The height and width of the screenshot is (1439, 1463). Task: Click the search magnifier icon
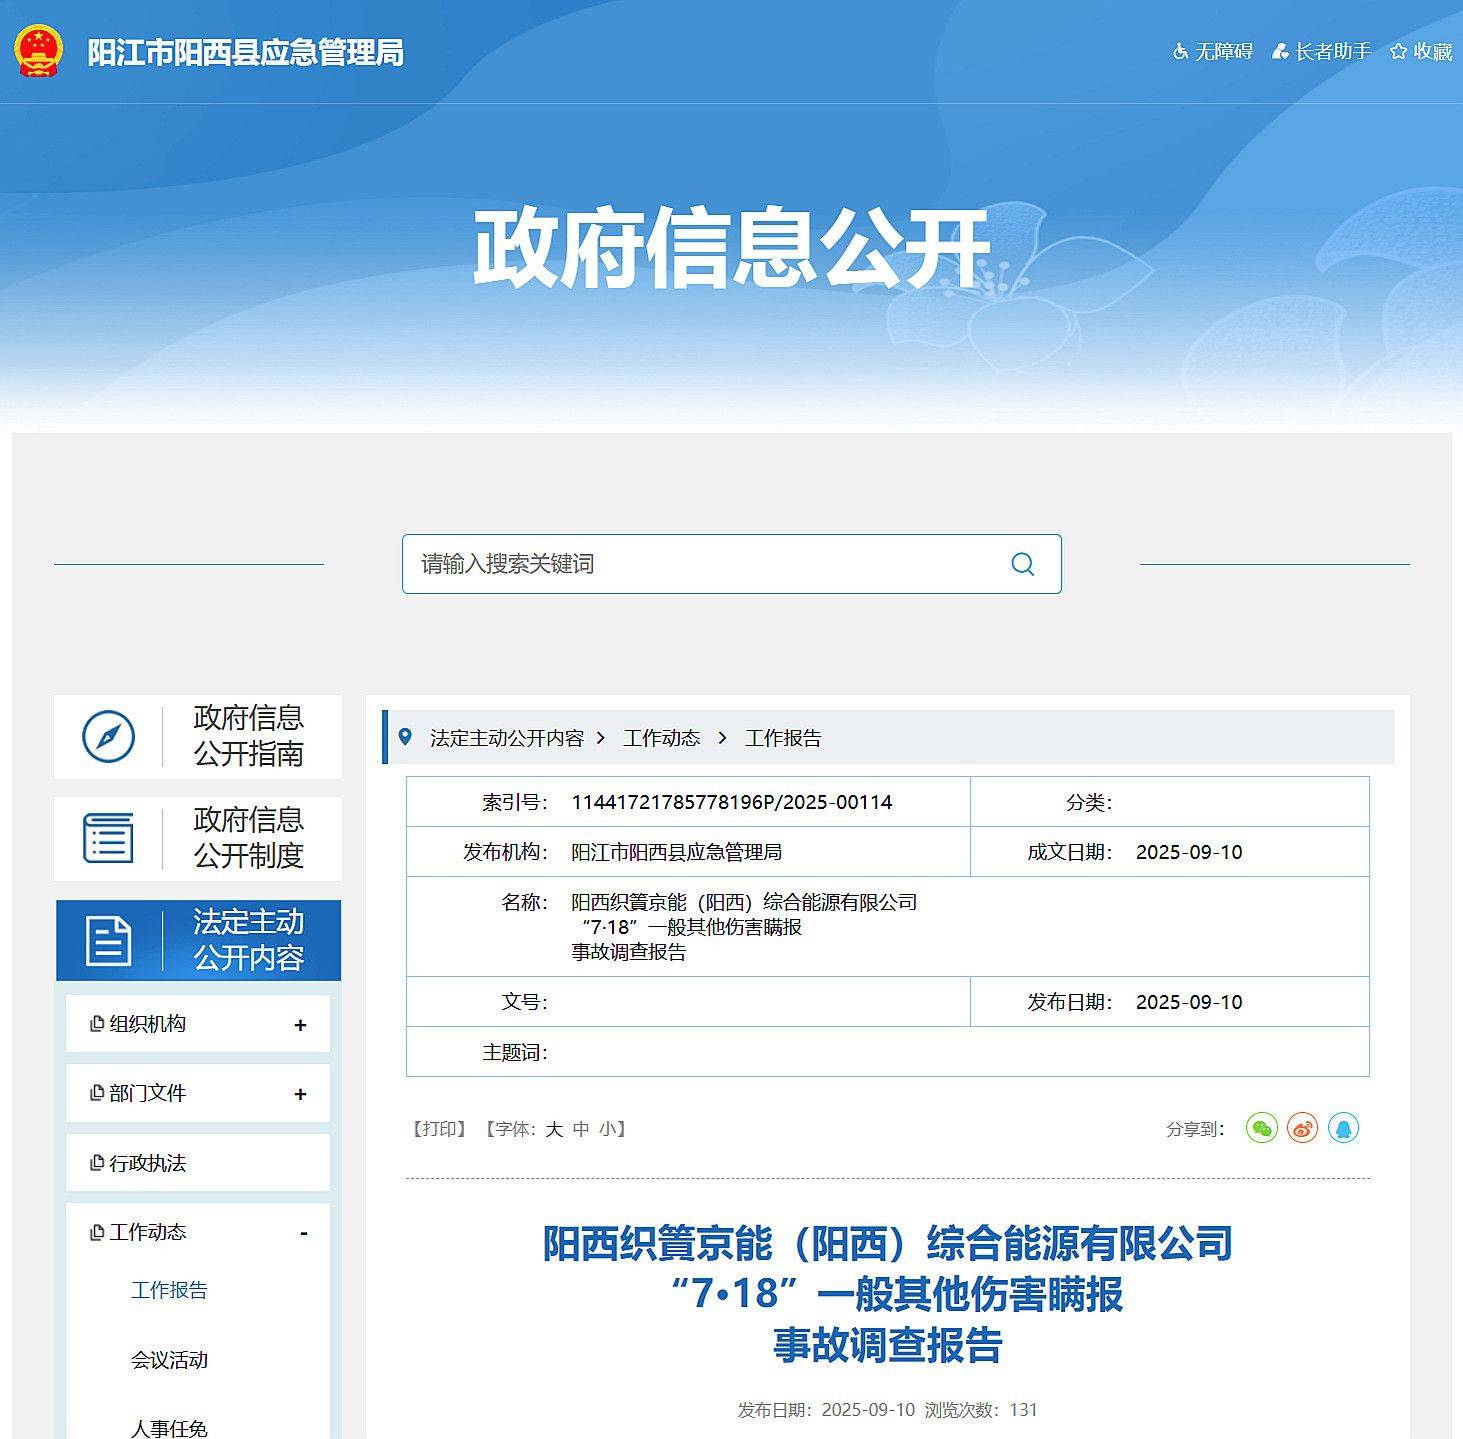[1022, 564]
